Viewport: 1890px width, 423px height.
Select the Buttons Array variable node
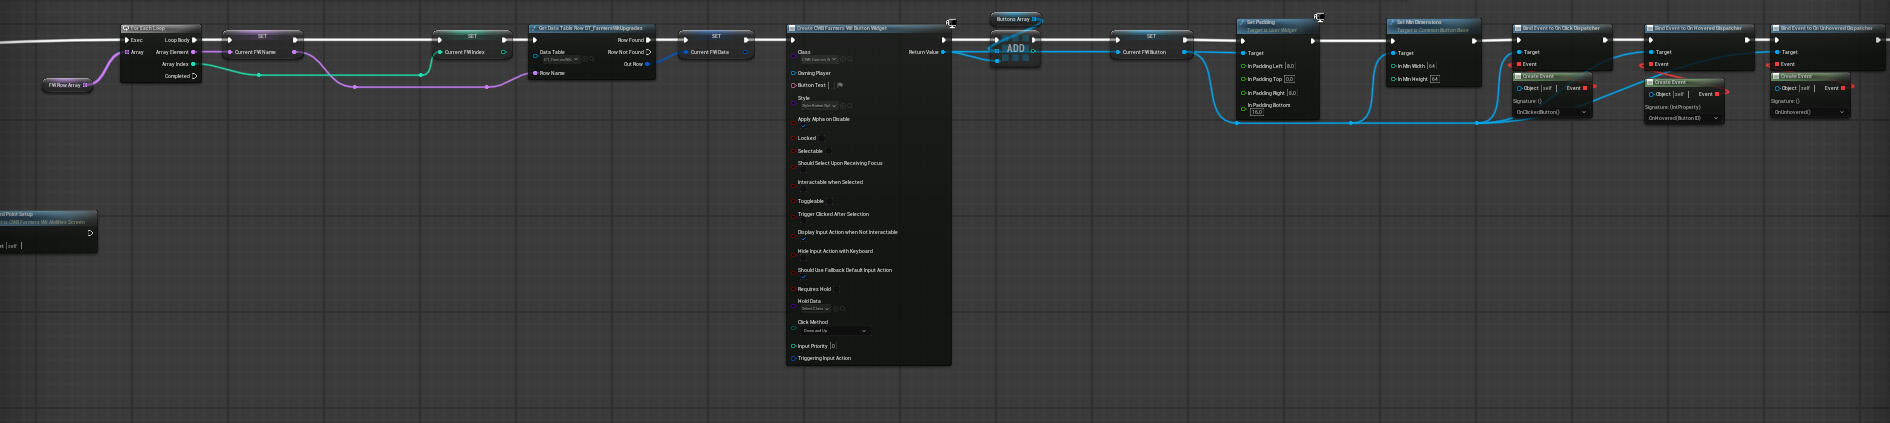(1014, 19)
